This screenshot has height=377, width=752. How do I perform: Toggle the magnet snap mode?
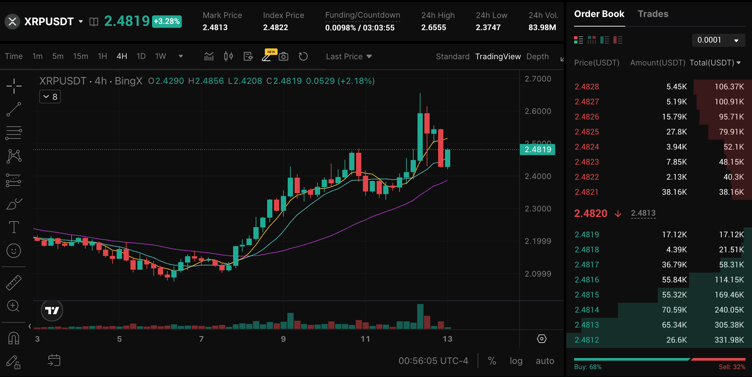click(14, 338)
